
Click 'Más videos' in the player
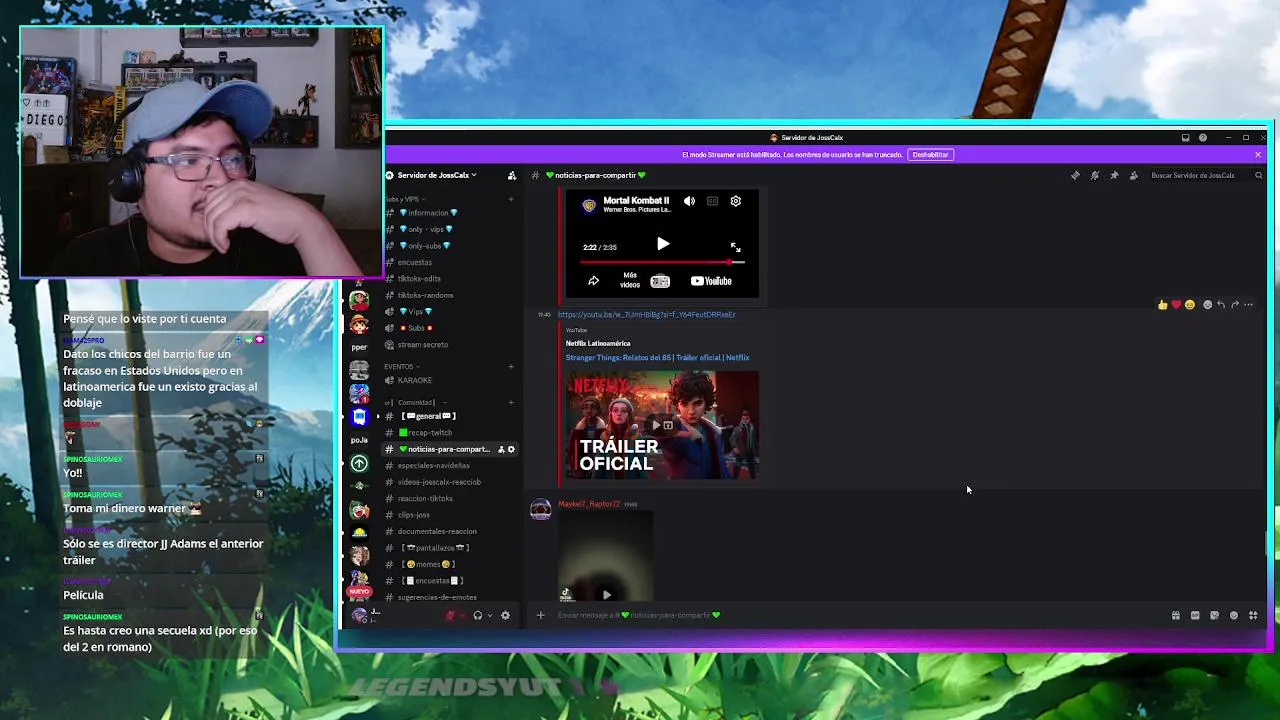(630, 280)
